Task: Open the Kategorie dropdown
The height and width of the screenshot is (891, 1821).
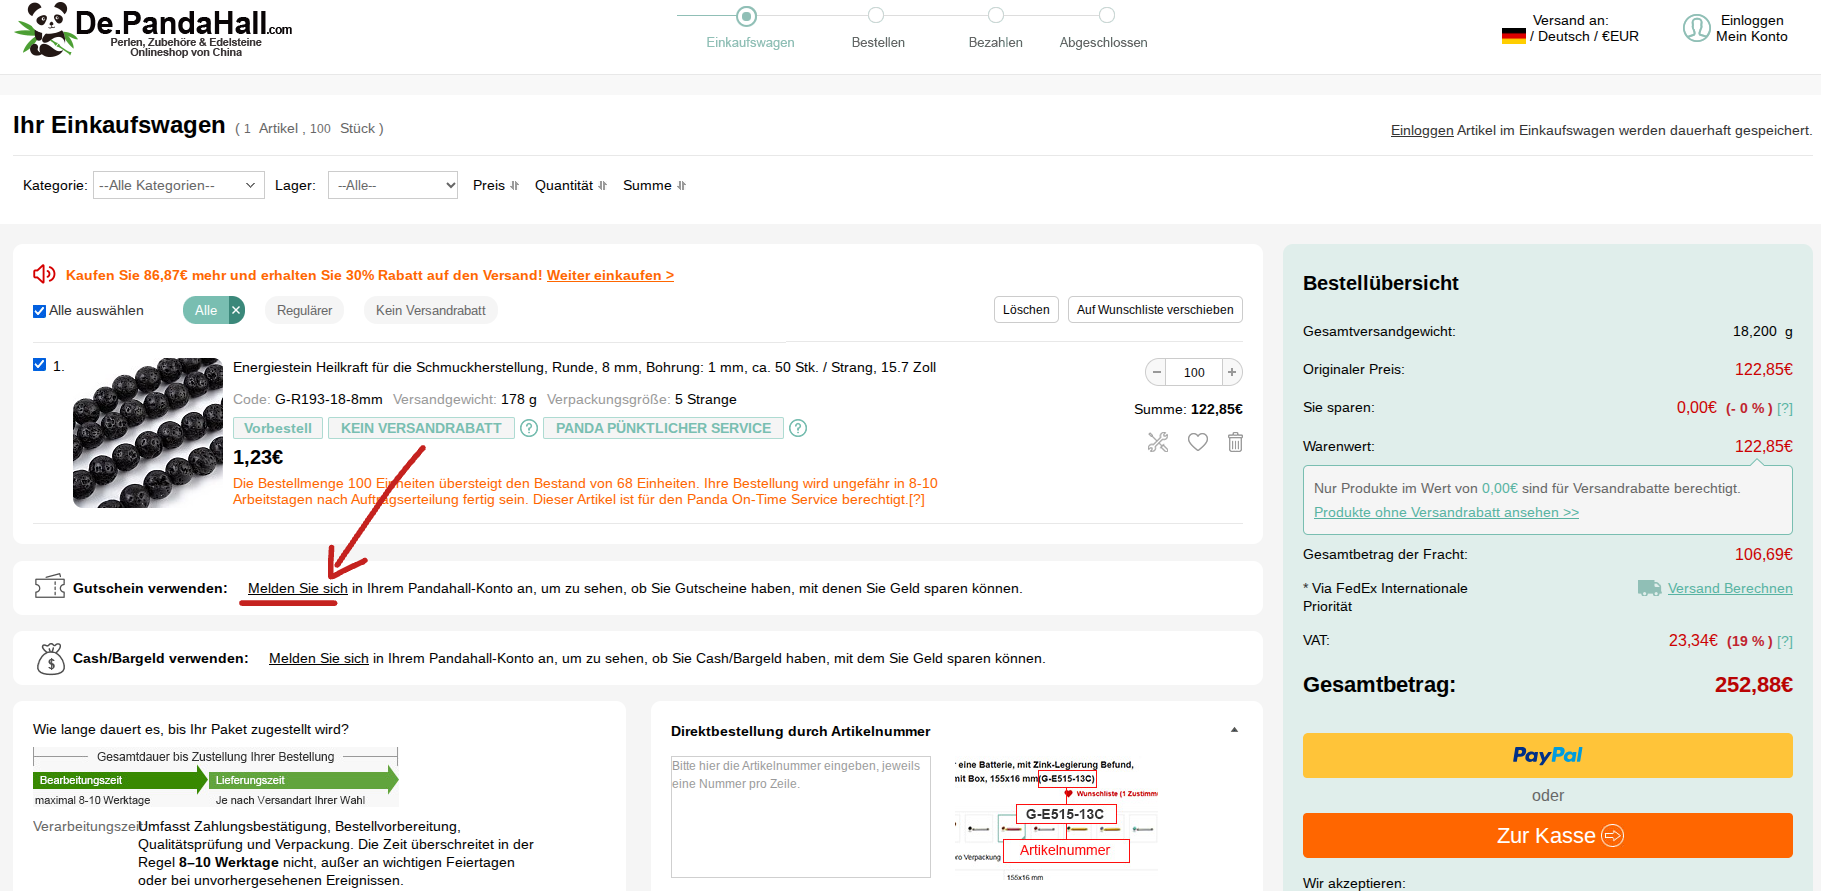Action: pyautogui.click(x=178, y=185)
